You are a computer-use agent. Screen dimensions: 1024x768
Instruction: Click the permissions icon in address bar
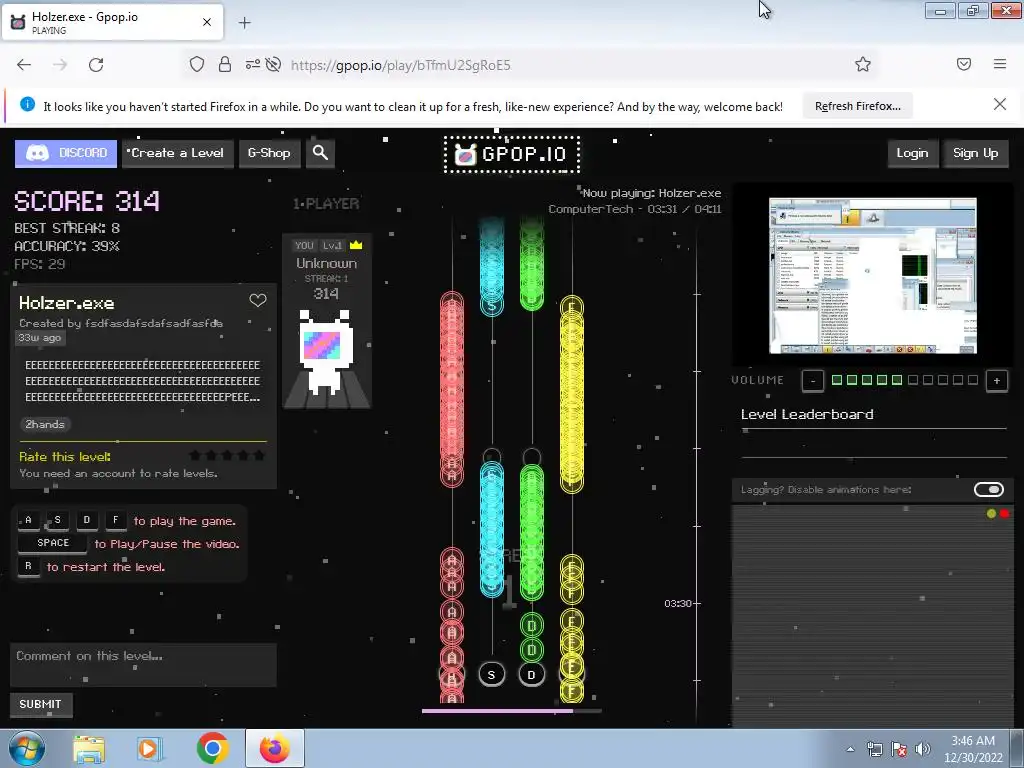(252, 64)
